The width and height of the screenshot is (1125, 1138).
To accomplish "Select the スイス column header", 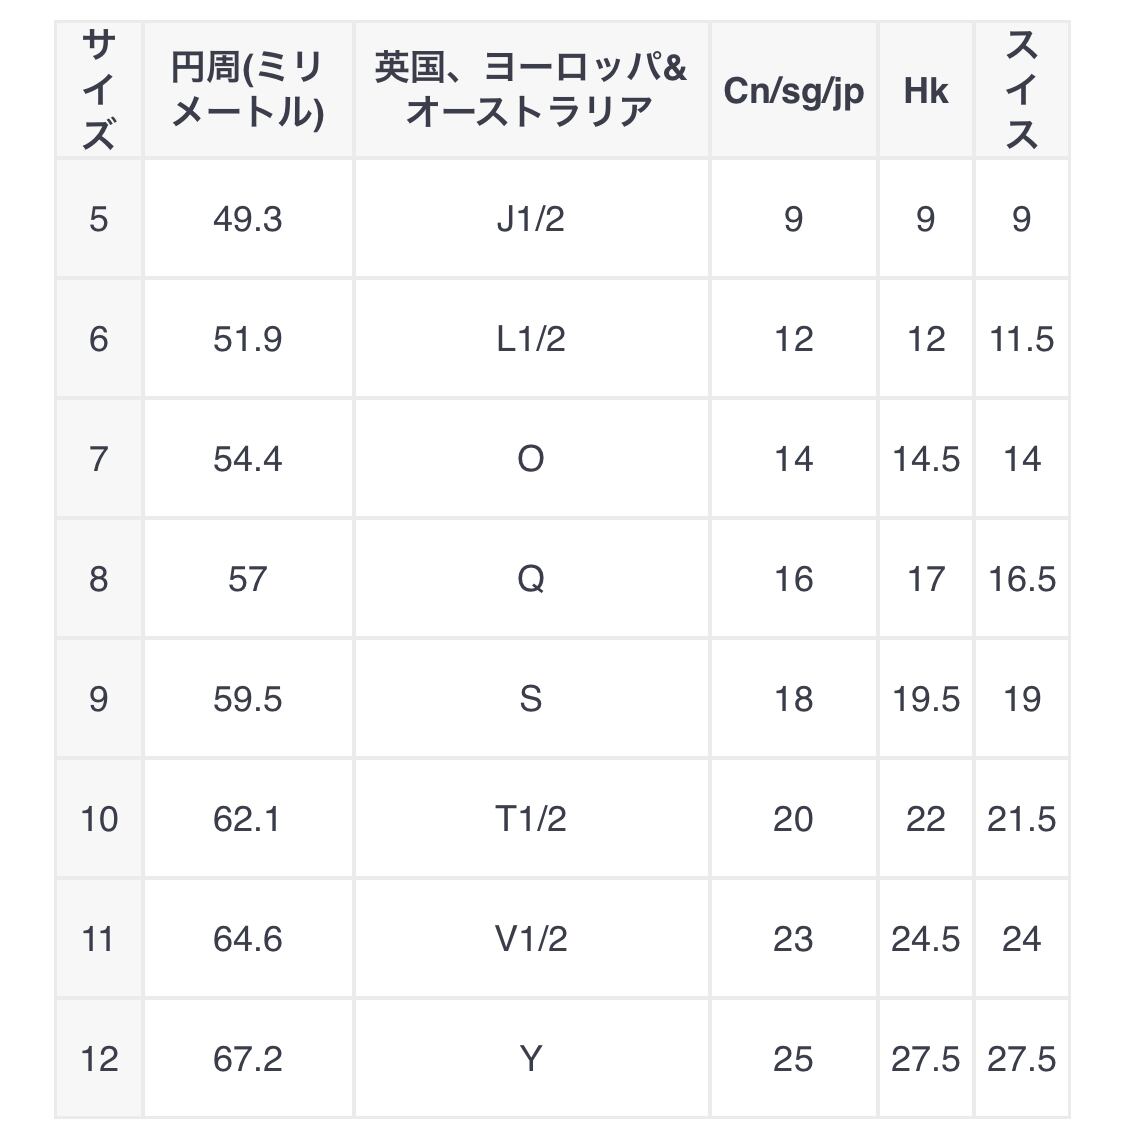I will pos(1022,90).
